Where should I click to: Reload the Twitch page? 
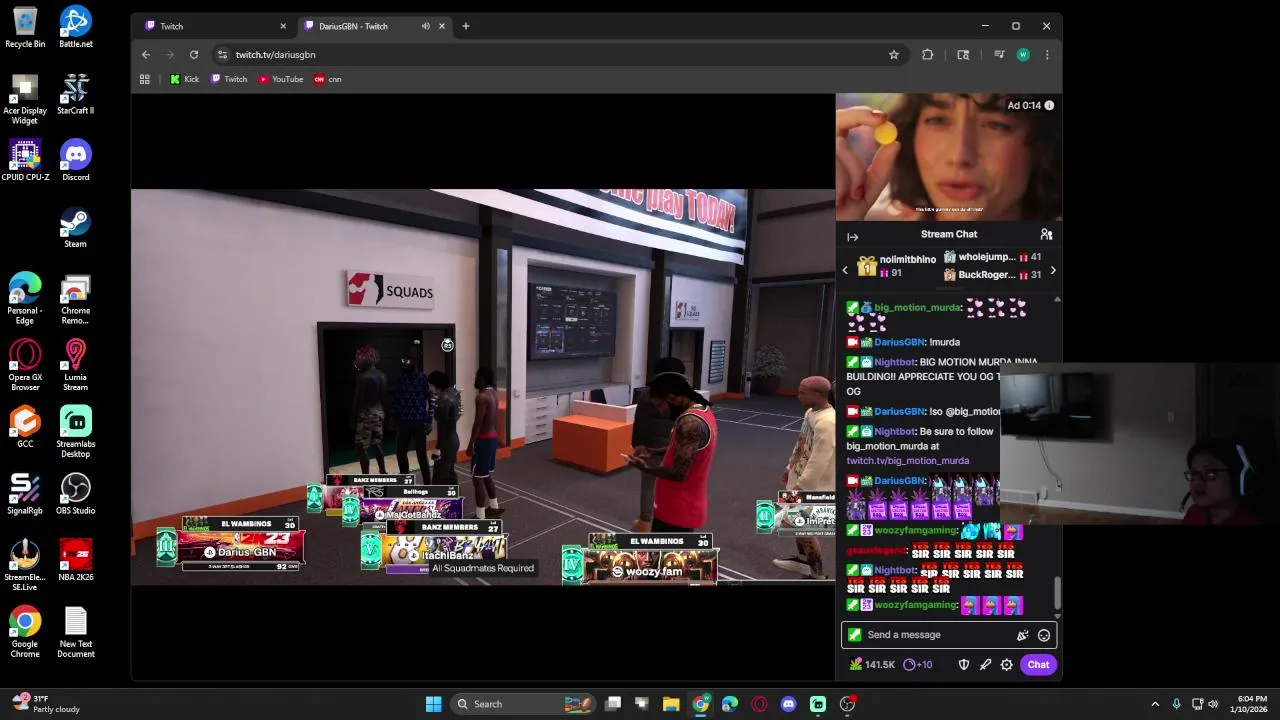(x=194, y=55)
